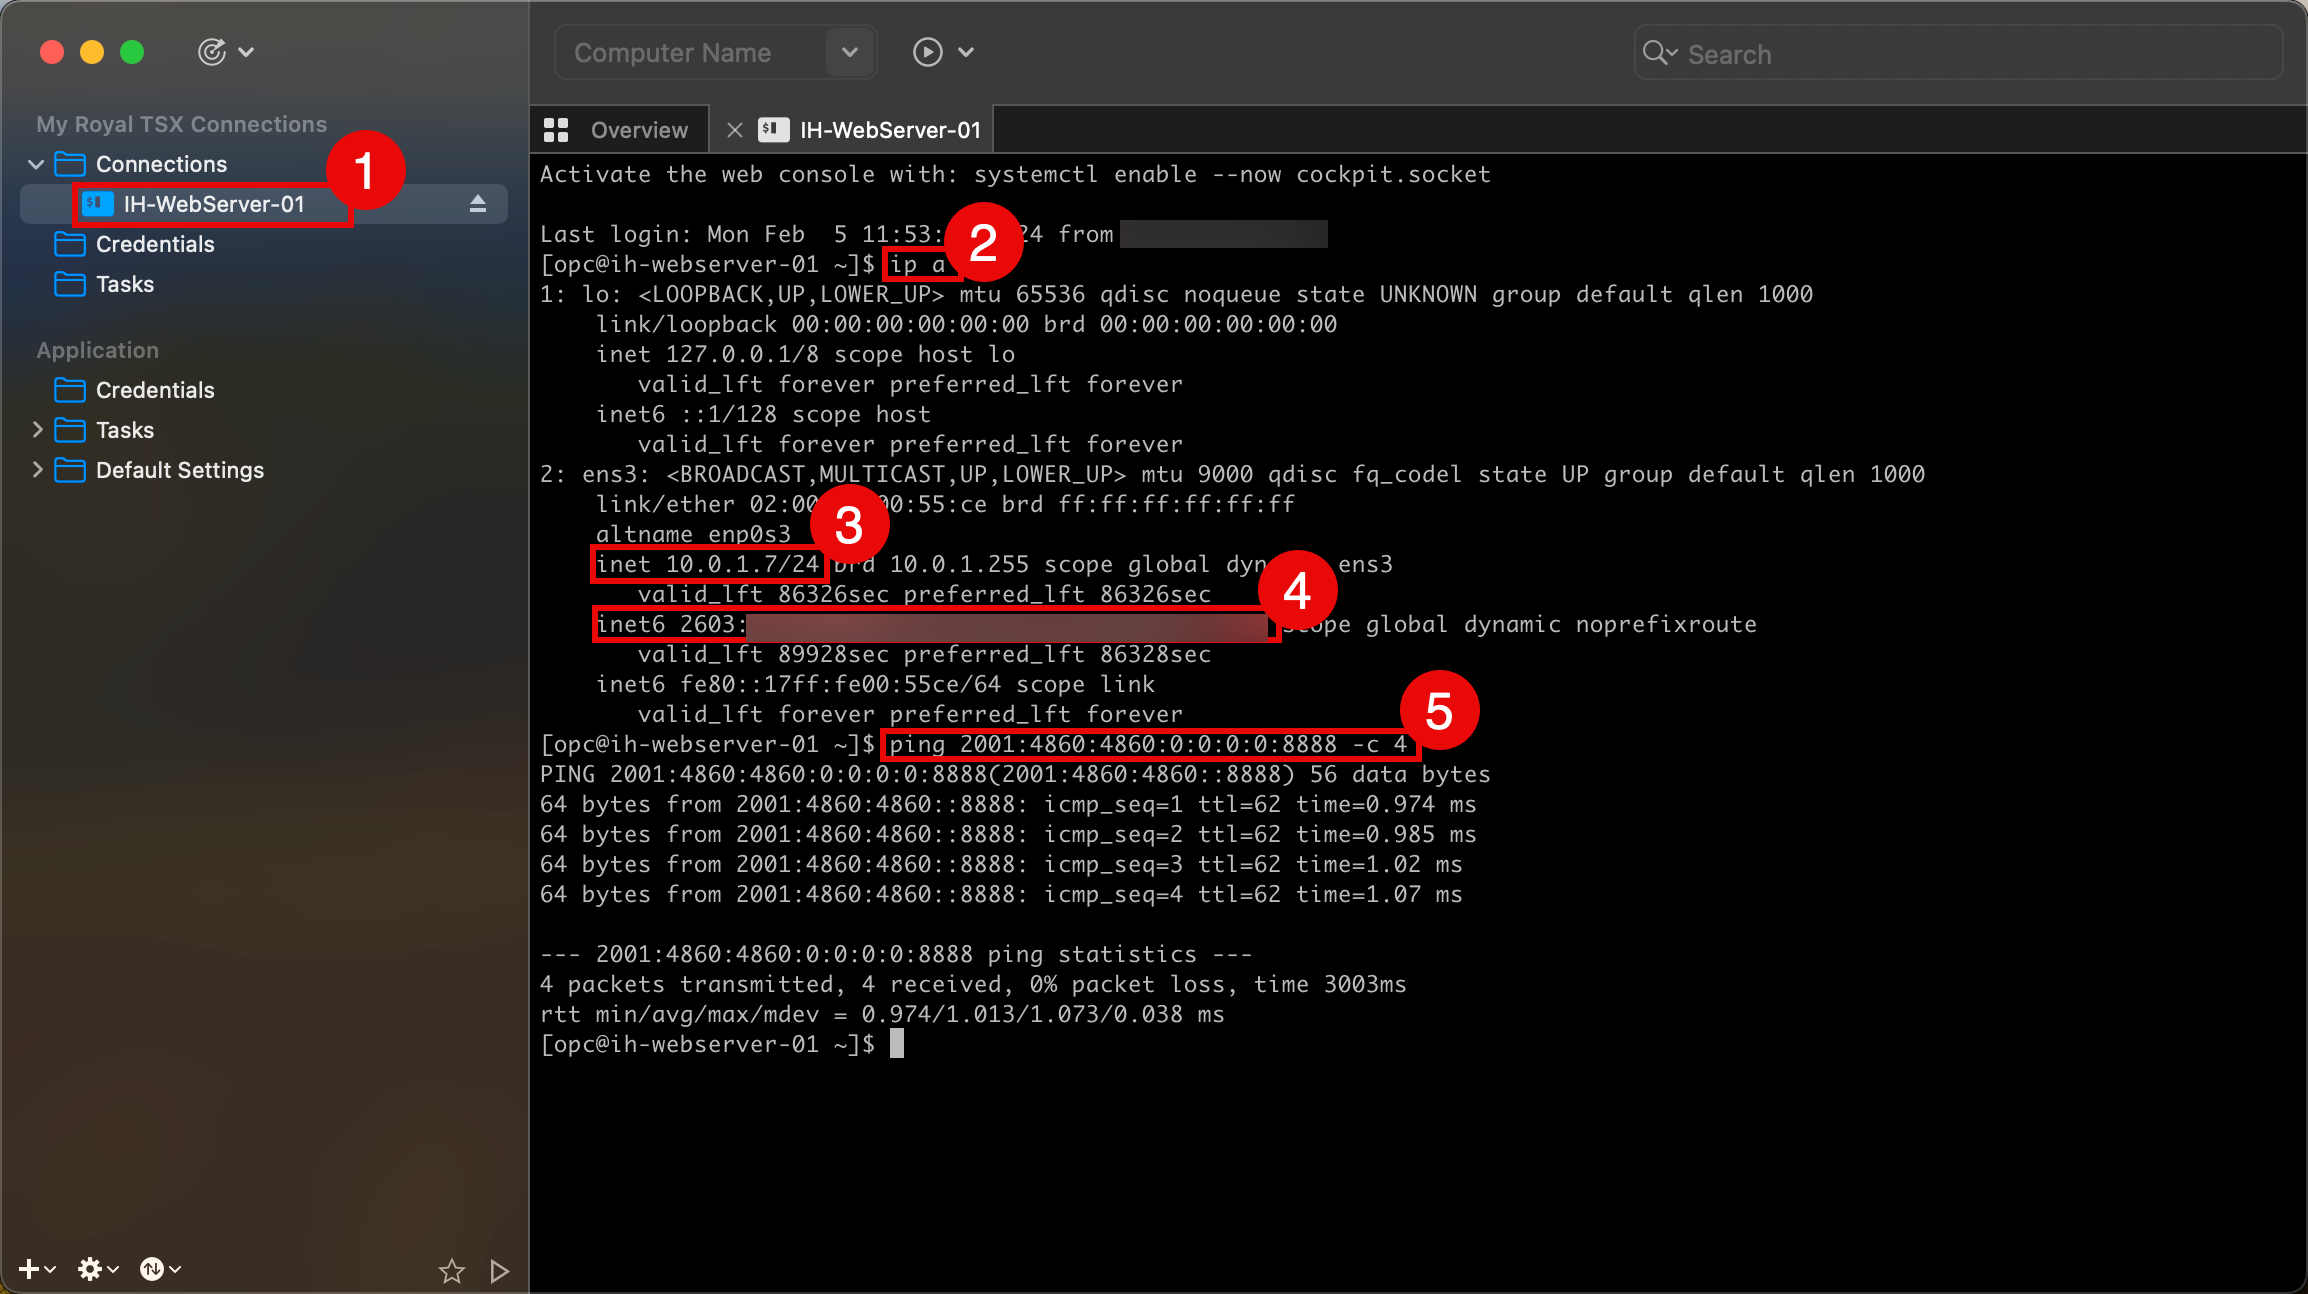2308x1294 pixels.
Task: Select IH-WebServer-01 connection in tree
Action: 213,204
